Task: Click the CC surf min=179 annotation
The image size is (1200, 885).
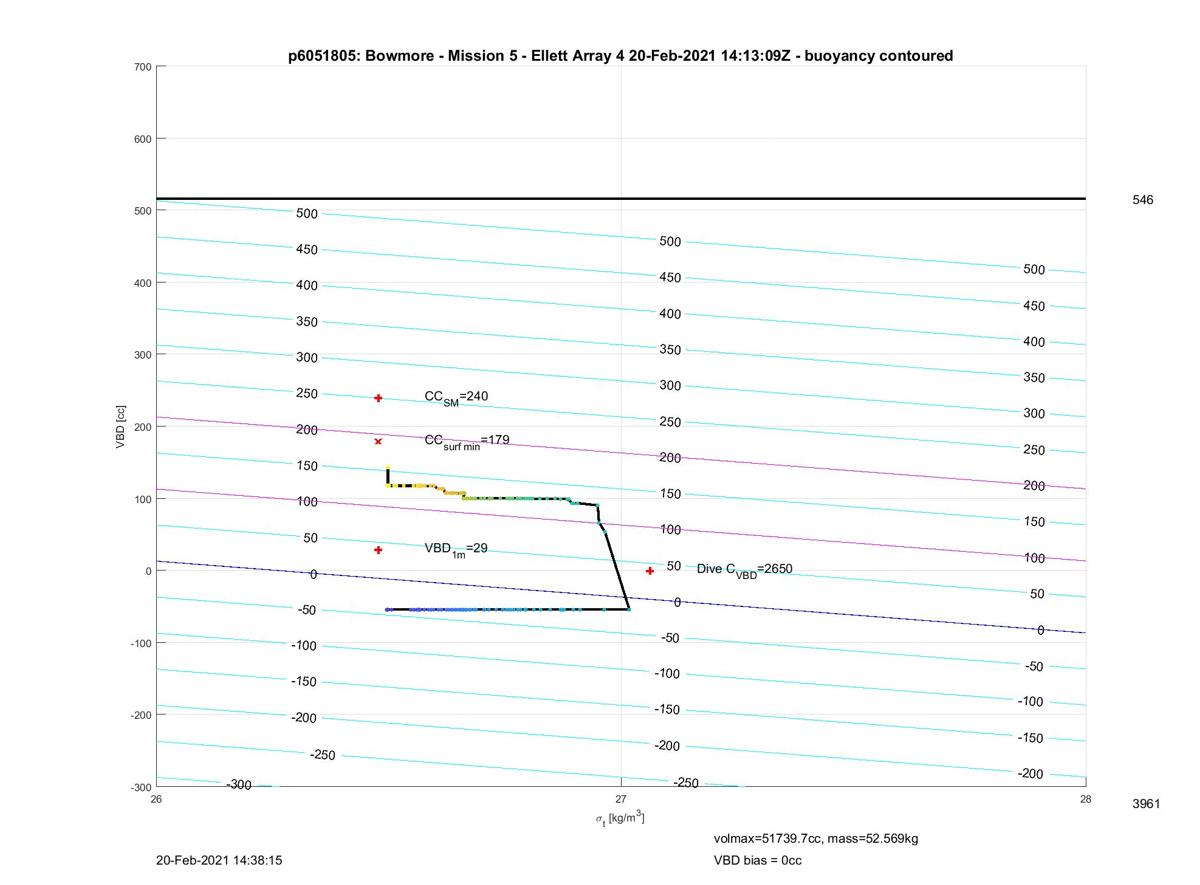Action: coord(467,441)
